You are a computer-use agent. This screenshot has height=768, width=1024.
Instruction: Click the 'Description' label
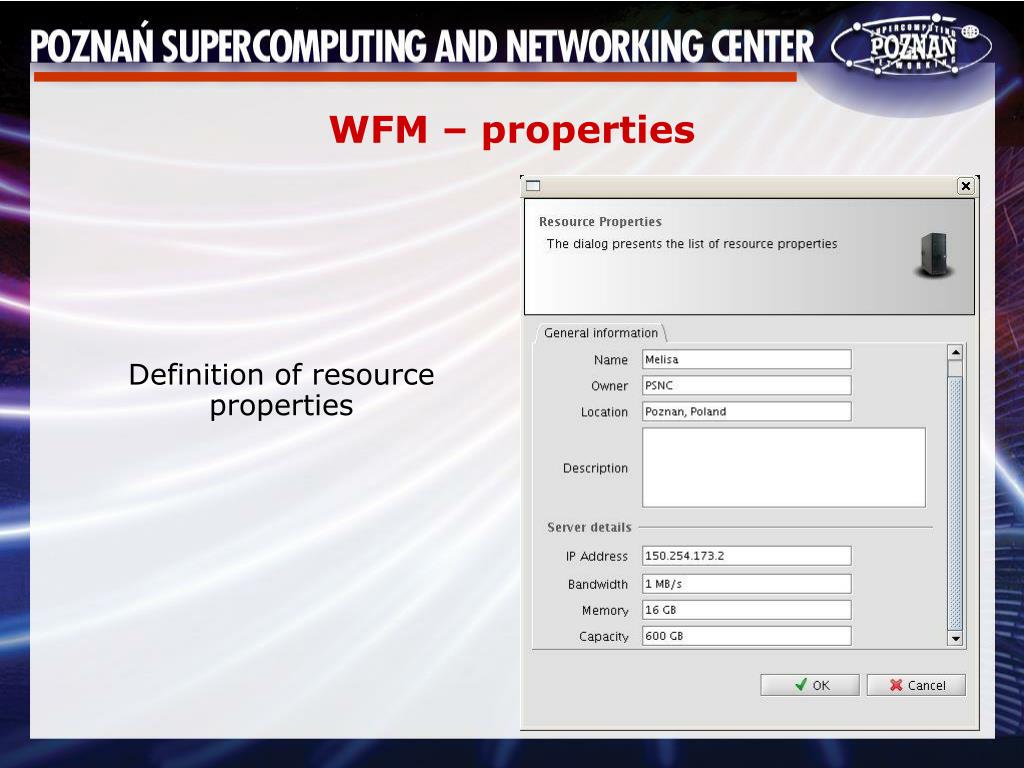tap(595, 468)
